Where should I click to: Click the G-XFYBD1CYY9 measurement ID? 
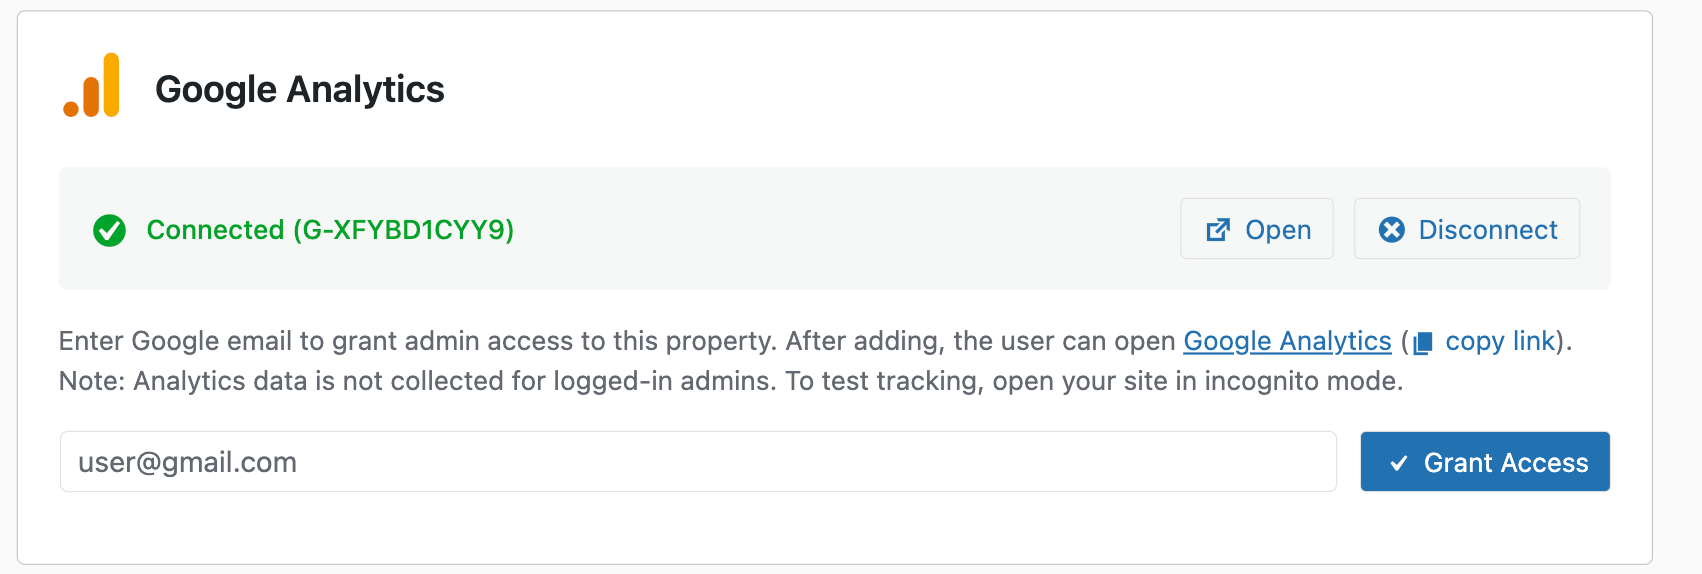pos(403,230)
